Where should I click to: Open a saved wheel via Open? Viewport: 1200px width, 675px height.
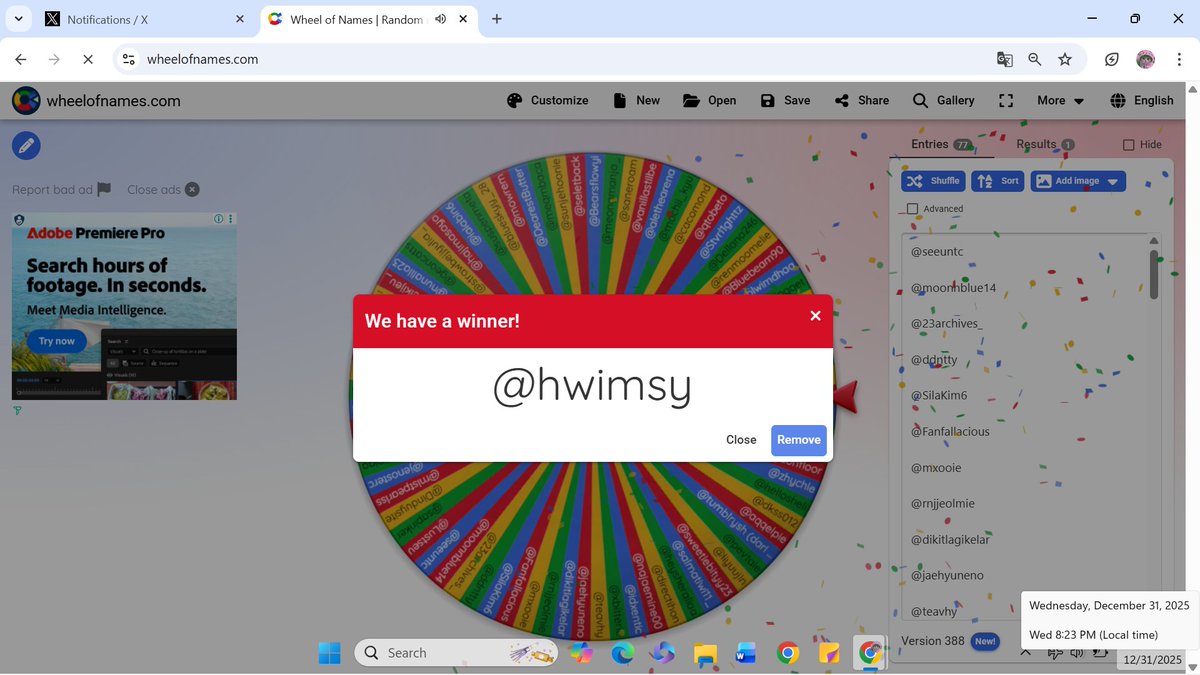tap(709, 100)
